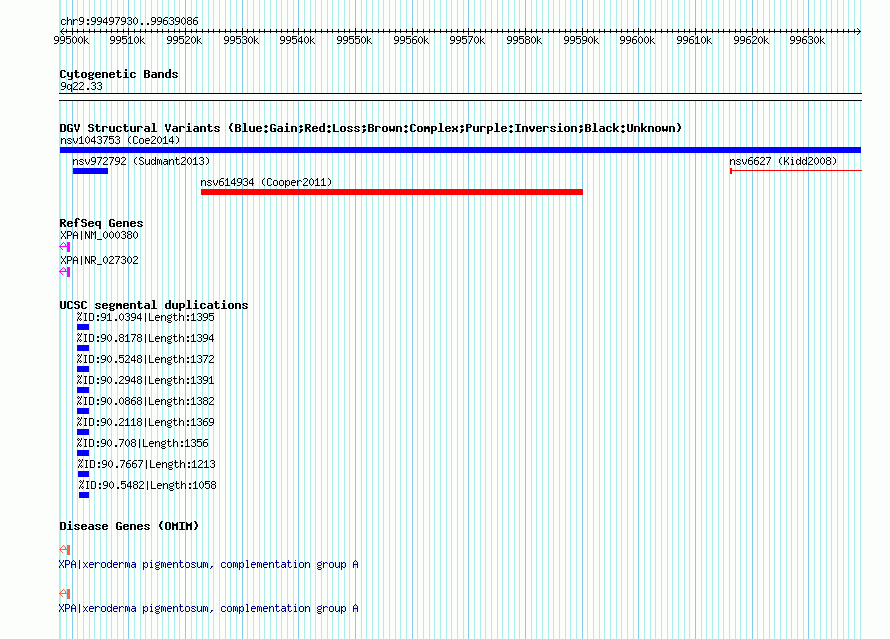Click the nsv1043753 (Coe2014) label
The height and width of the screenshot is (639, 890).
(x=120, y=140)
